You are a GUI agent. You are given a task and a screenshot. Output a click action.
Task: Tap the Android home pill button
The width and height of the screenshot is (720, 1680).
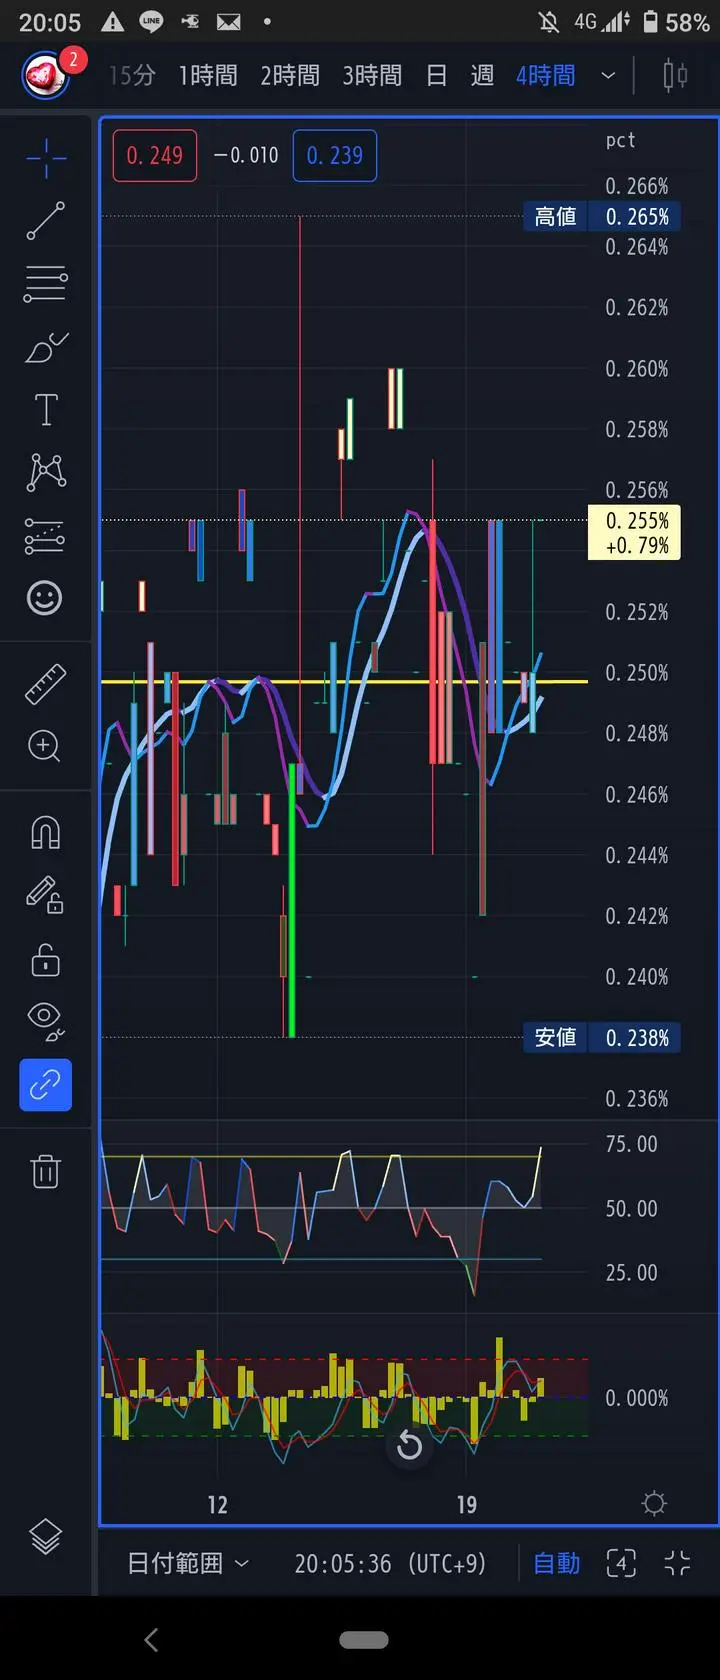click(x=363, y=1640)
